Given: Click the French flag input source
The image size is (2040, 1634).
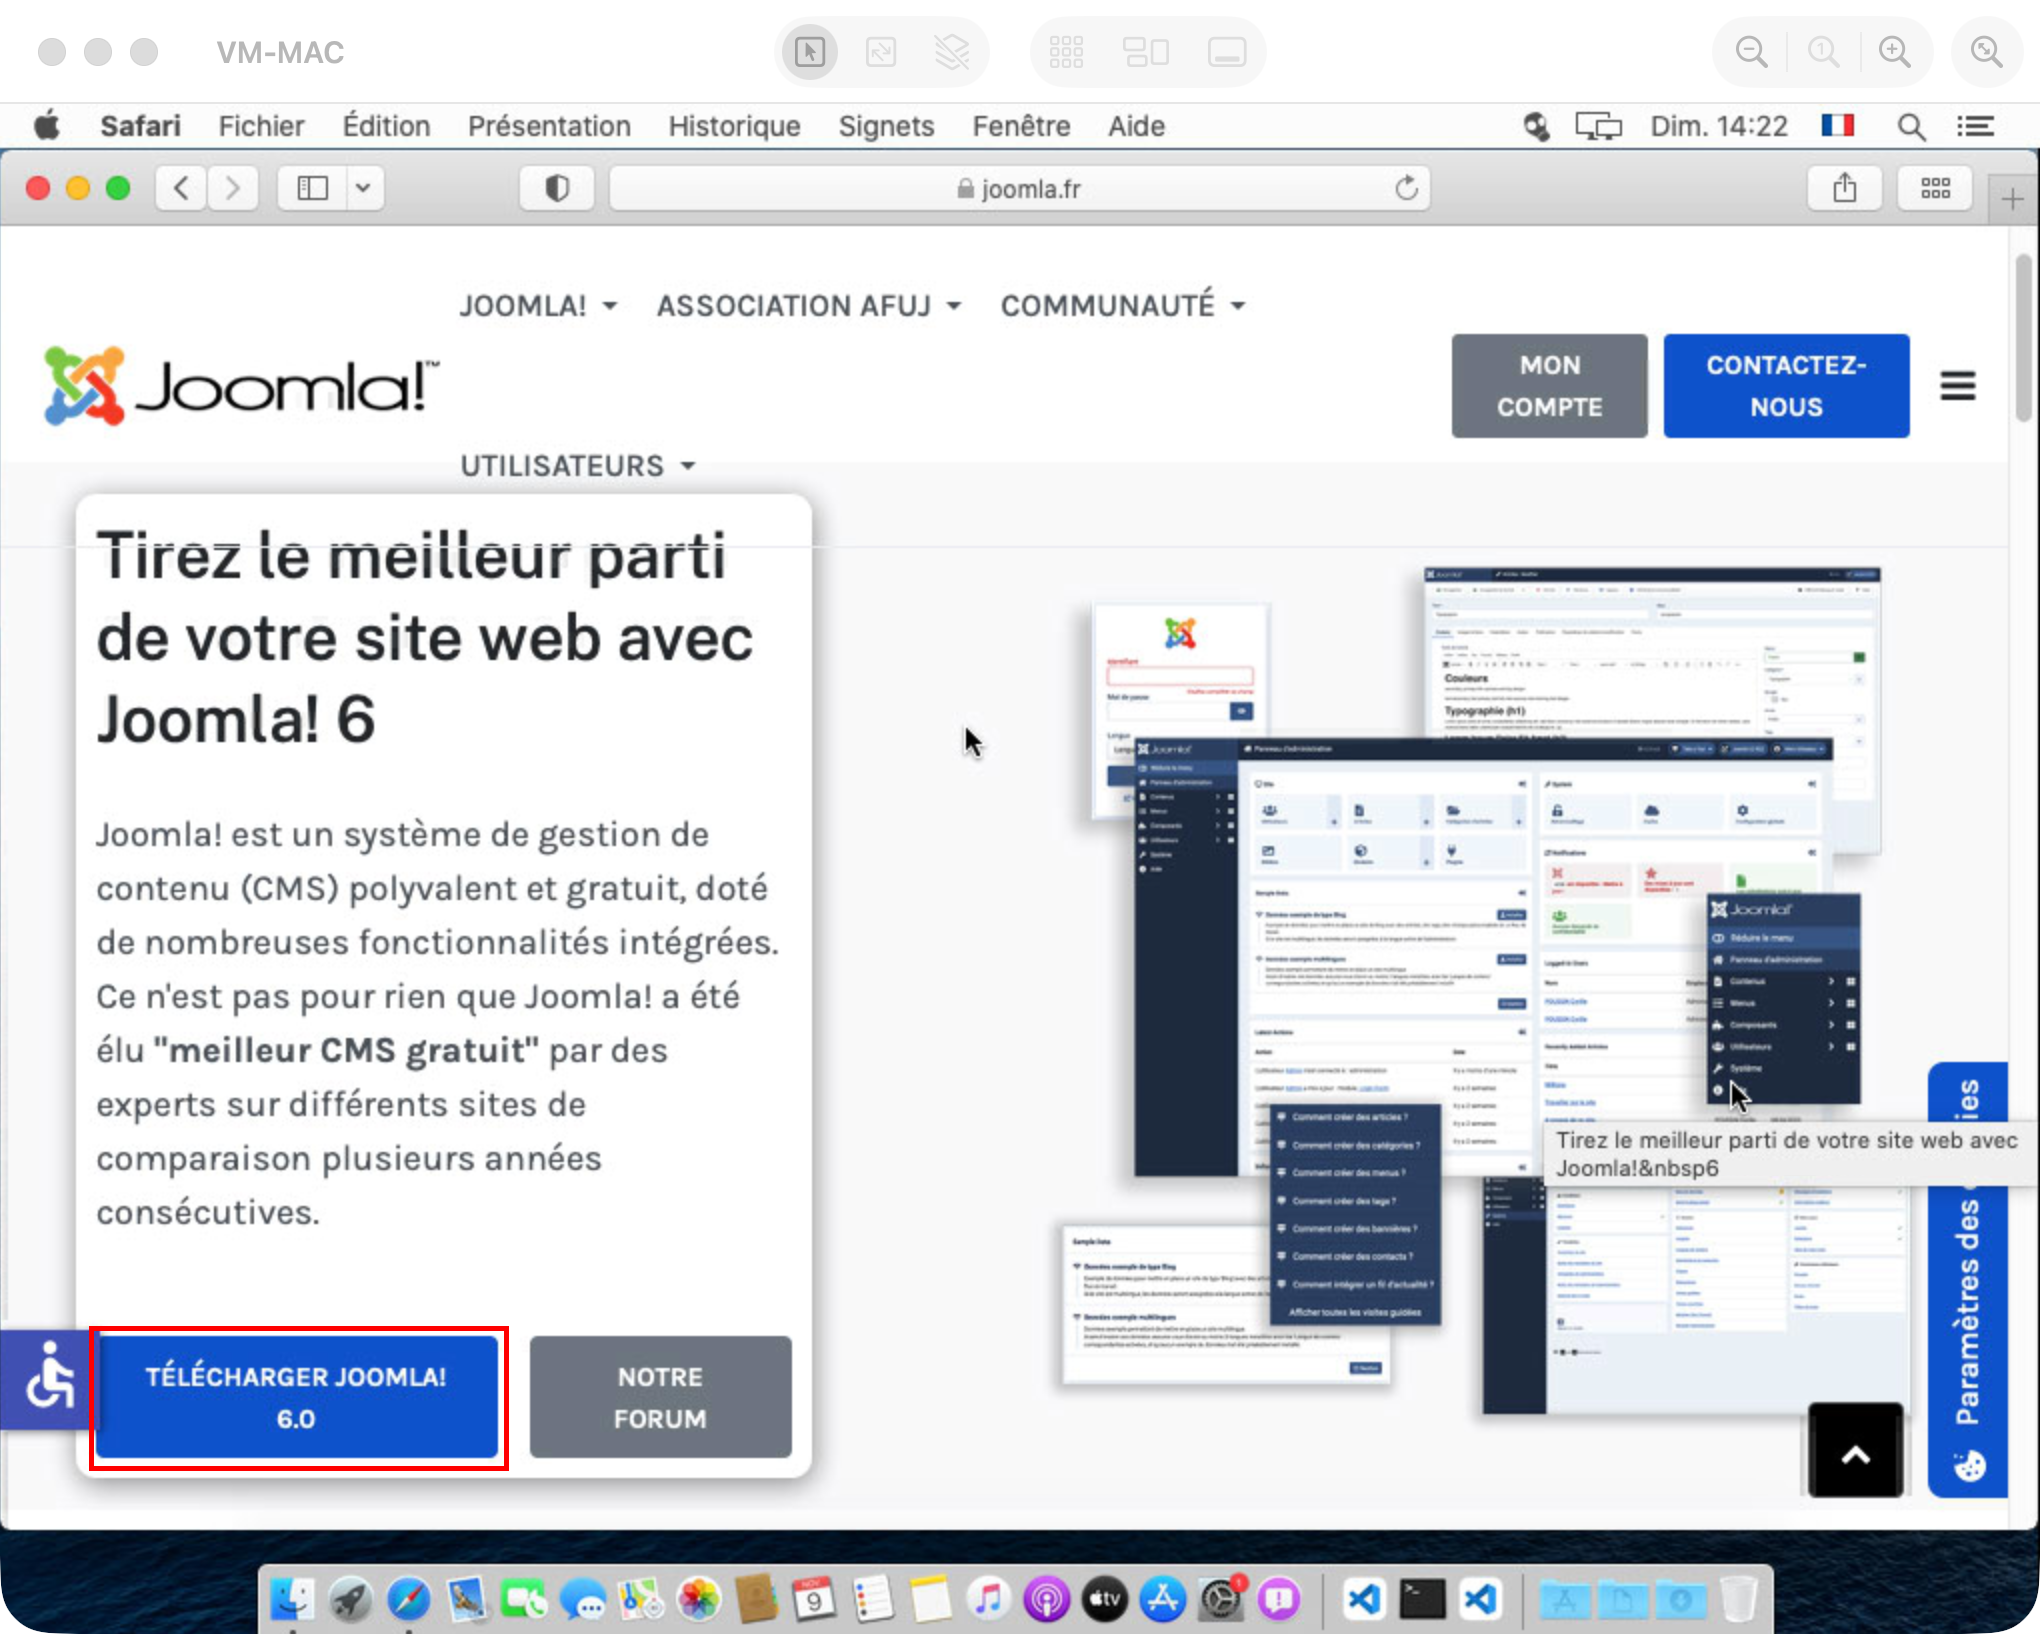Looking at the screenshot, I should (x=1837, y=126).
